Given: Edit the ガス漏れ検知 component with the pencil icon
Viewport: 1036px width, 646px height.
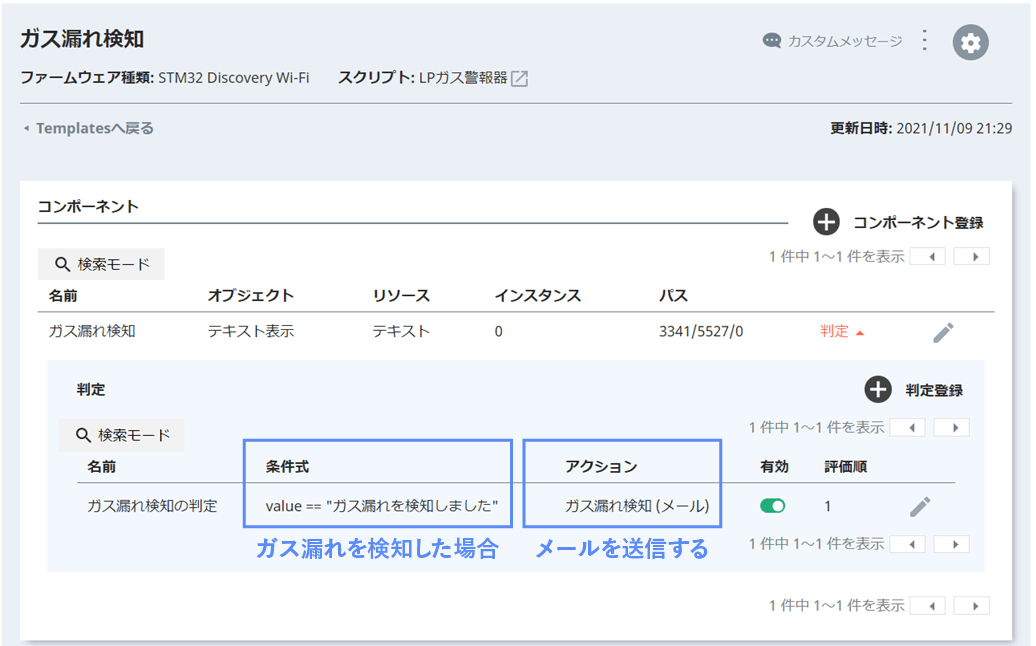Looking at the screenshot, I should 942,333.
